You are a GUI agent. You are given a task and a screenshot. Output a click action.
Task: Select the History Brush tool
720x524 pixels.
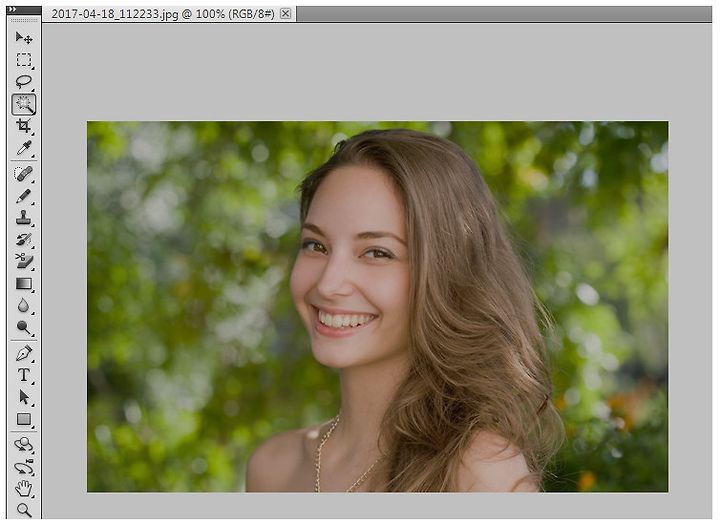23,239
